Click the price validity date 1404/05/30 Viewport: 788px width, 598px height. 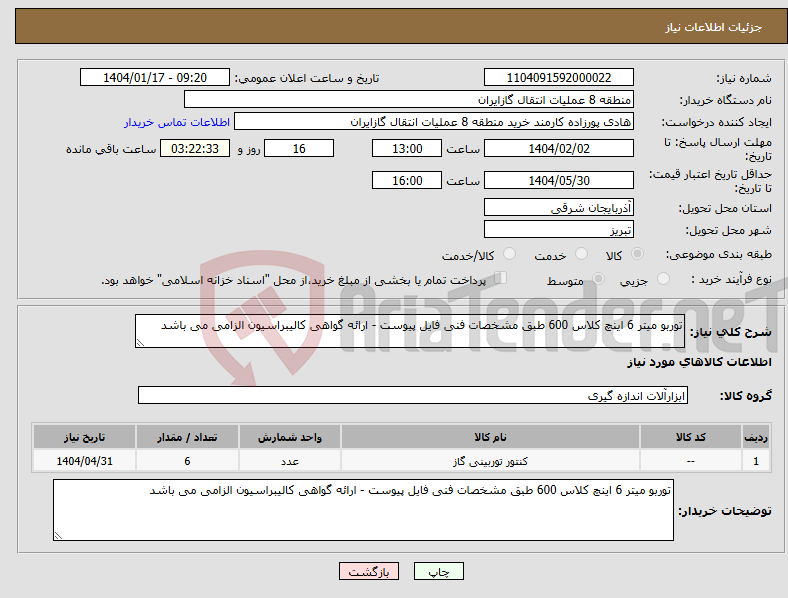(559, 180)
